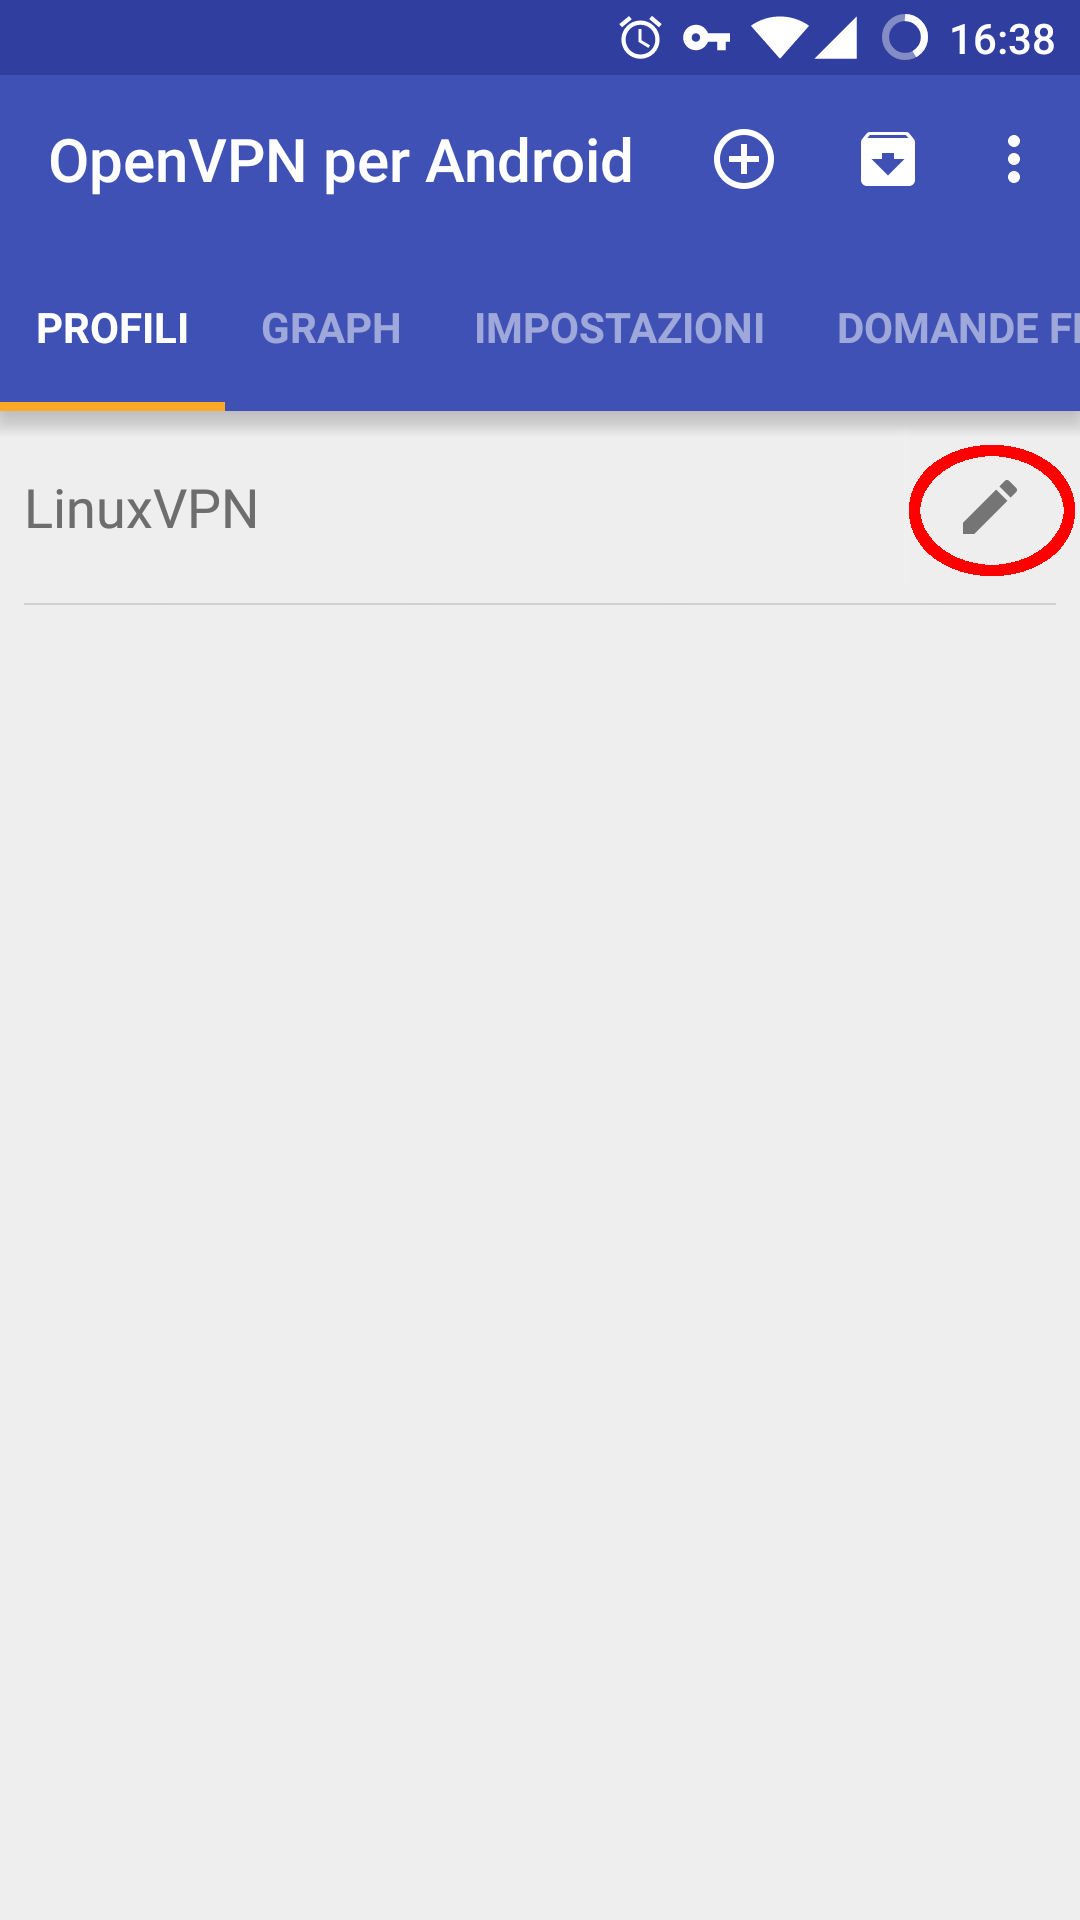This screenshot has height=1920, width=1080.
Task: Open the IMPOSTAZIONI tab
Action: [x=619, y=329]
